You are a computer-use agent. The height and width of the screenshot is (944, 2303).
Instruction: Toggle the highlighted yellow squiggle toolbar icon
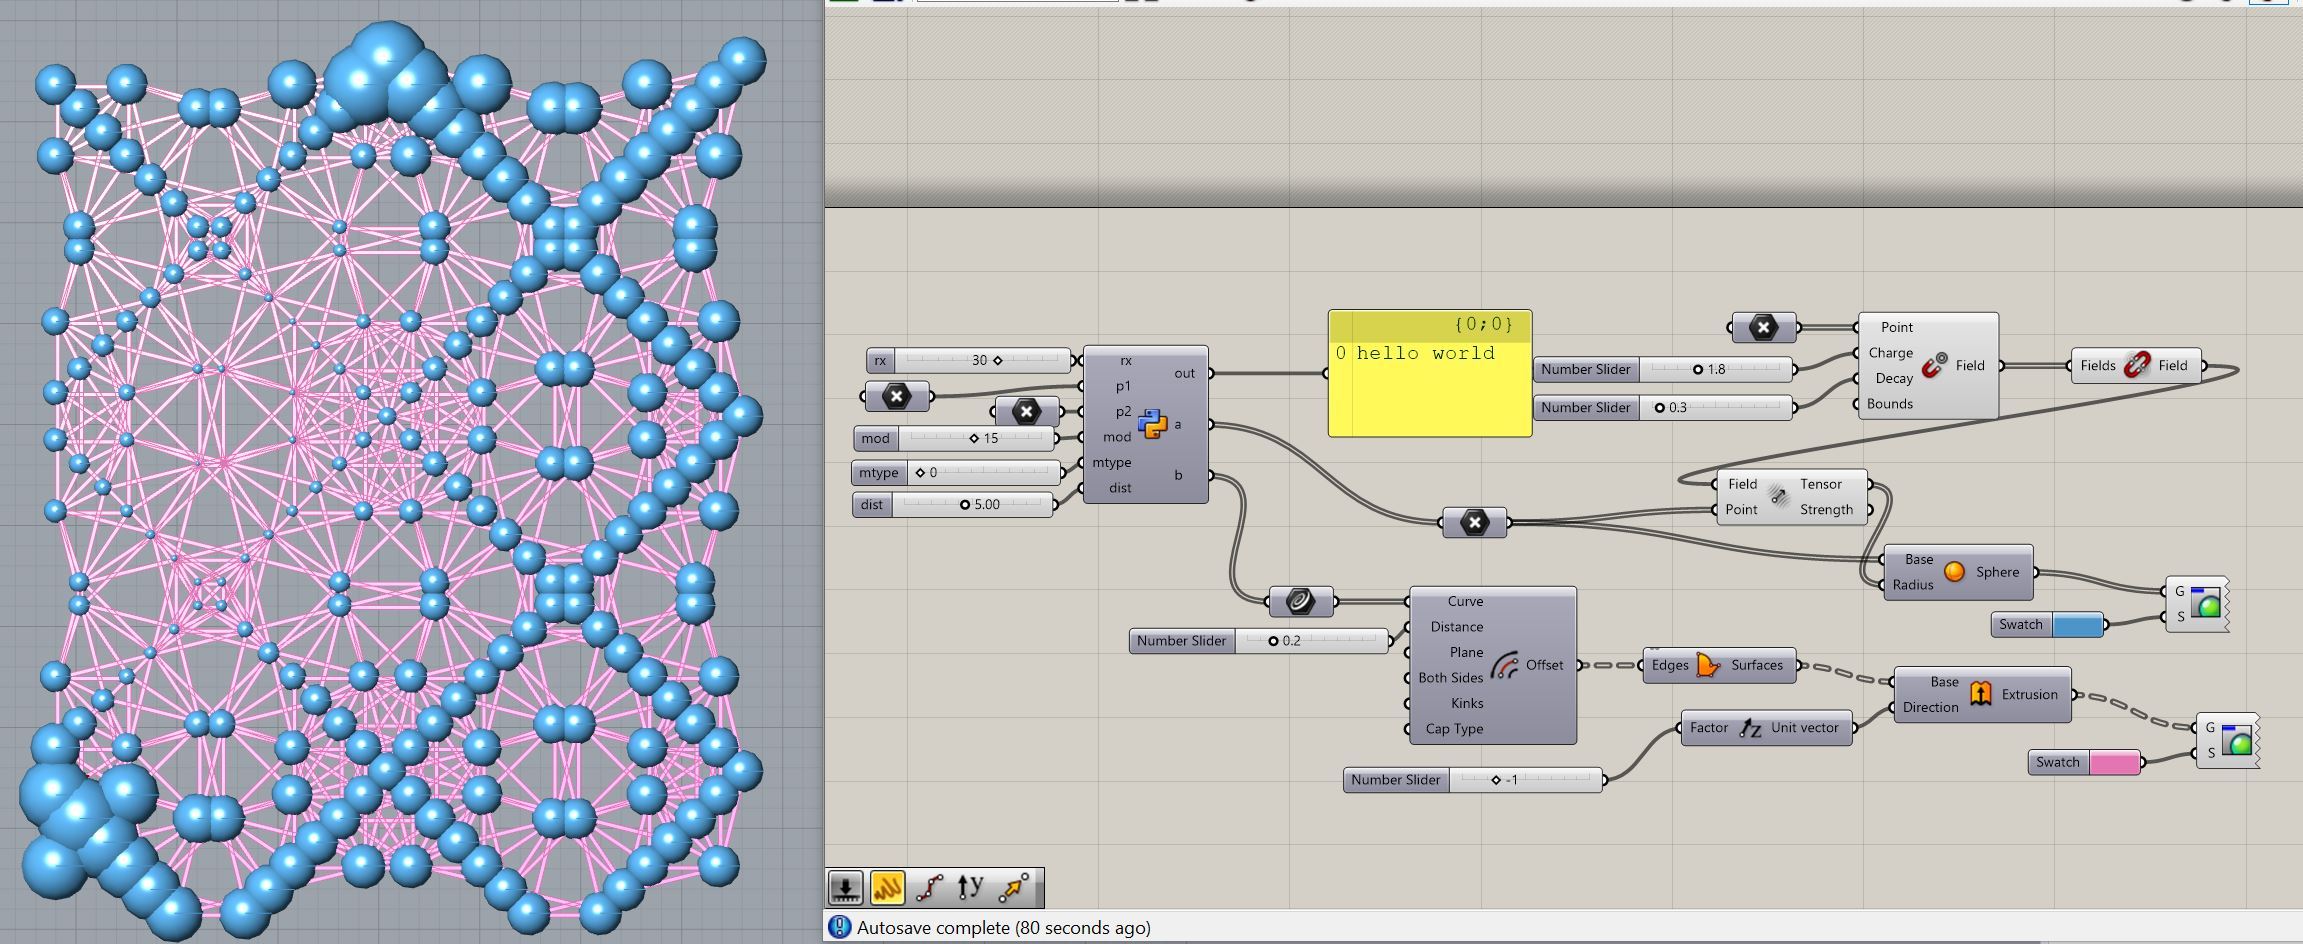[887, 887]
